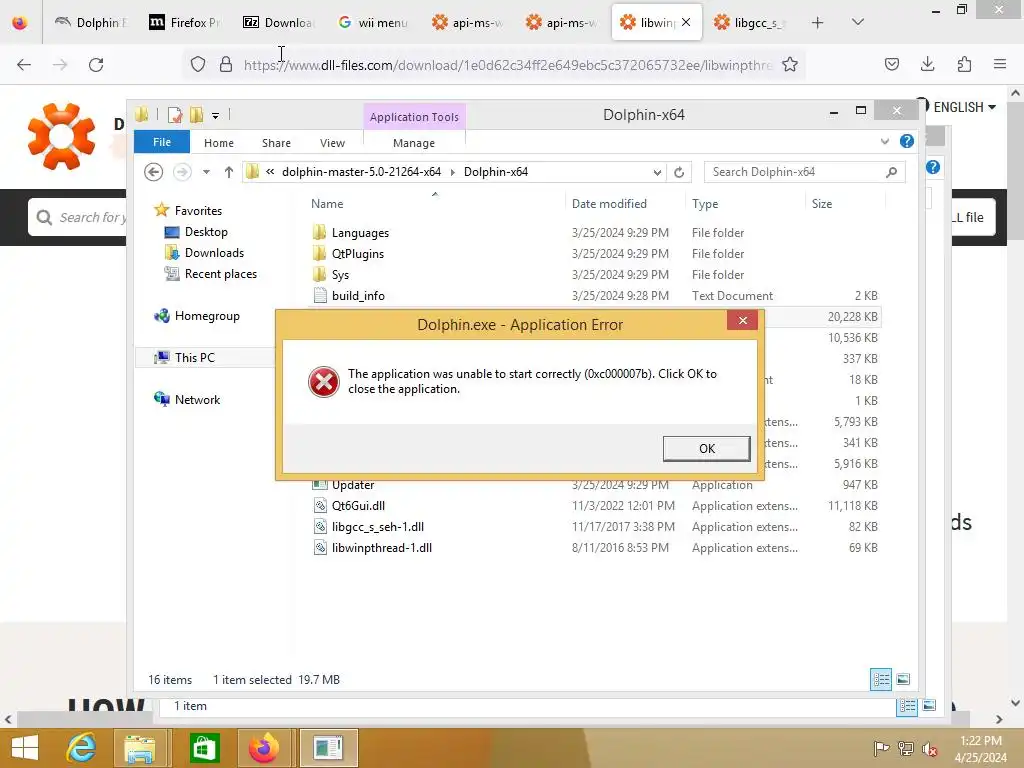The image size is (1024, 768).
Task: Select Network in navigation pane
Action: [x=197, y=399]
